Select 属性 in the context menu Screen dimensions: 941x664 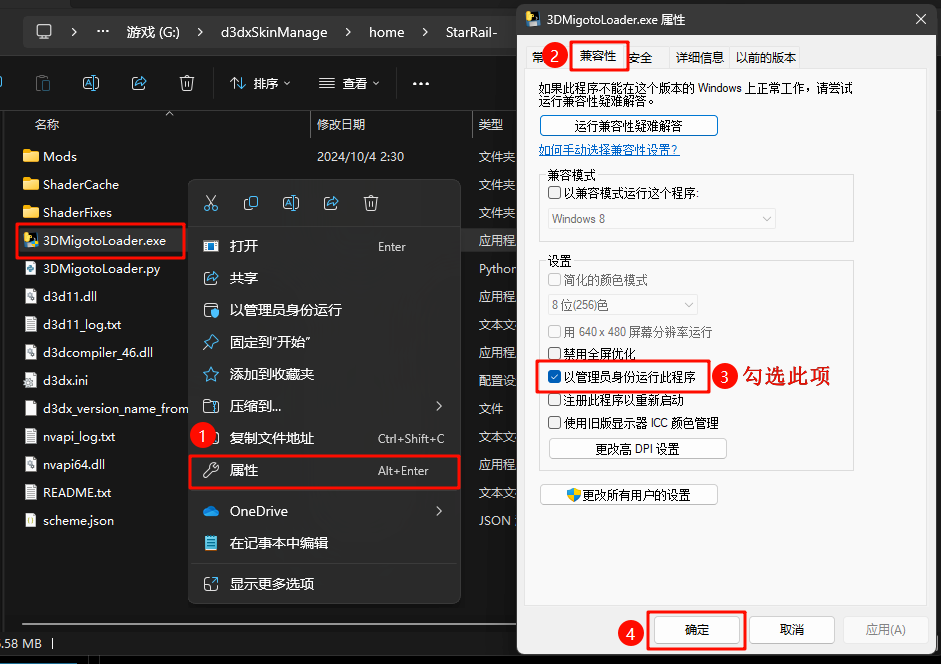324,471
